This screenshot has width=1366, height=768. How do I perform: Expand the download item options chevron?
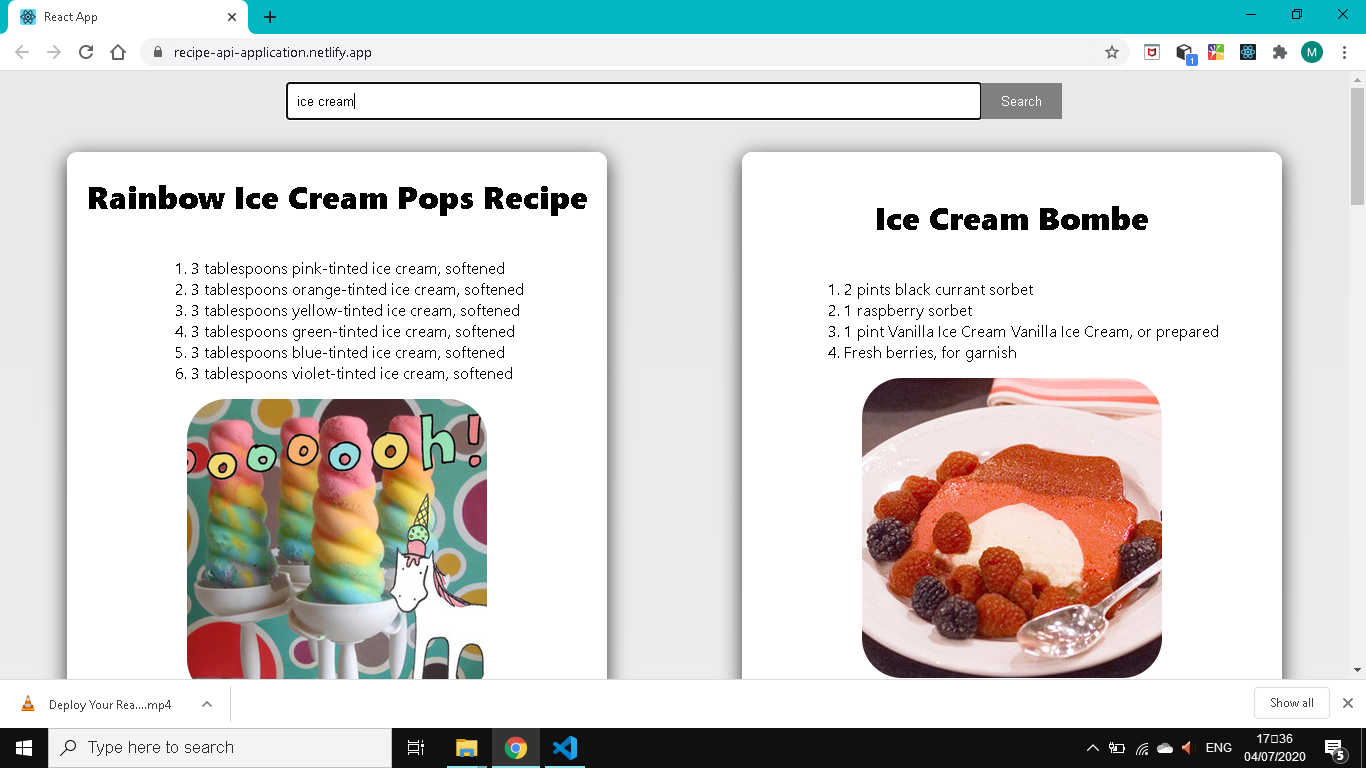point(207,704)
